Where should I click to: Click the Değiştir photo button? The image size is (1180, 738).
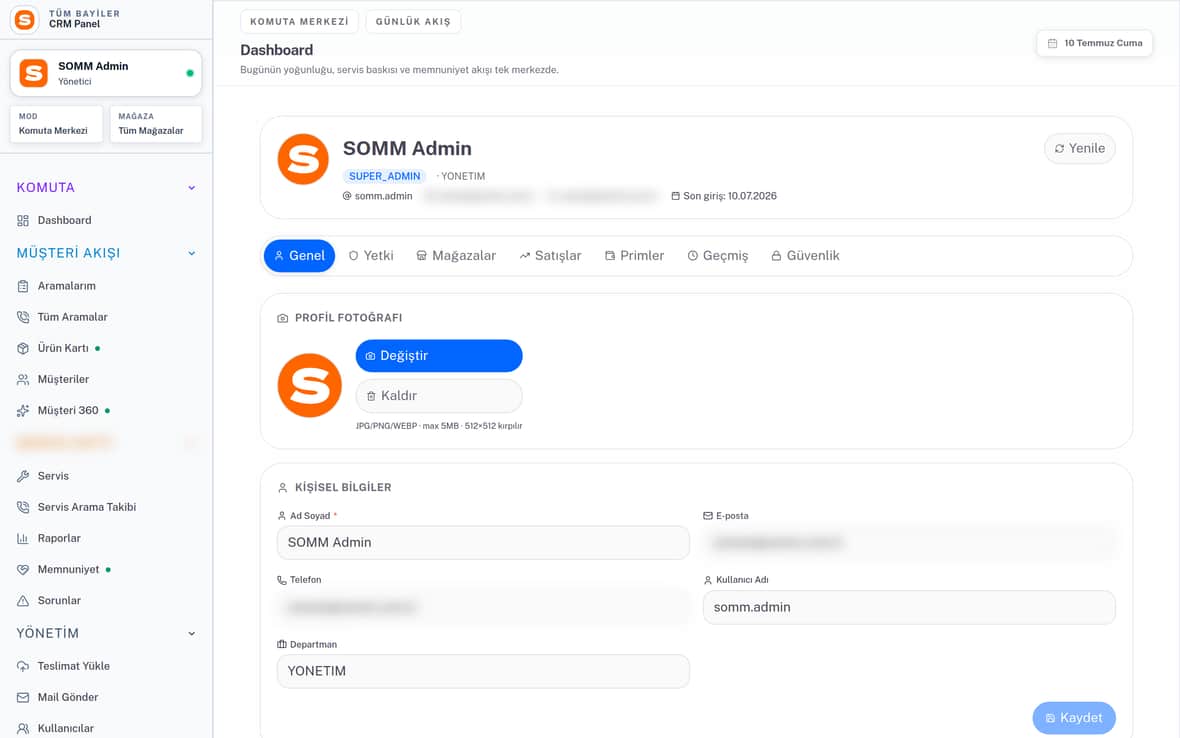[x=439, y=356]
